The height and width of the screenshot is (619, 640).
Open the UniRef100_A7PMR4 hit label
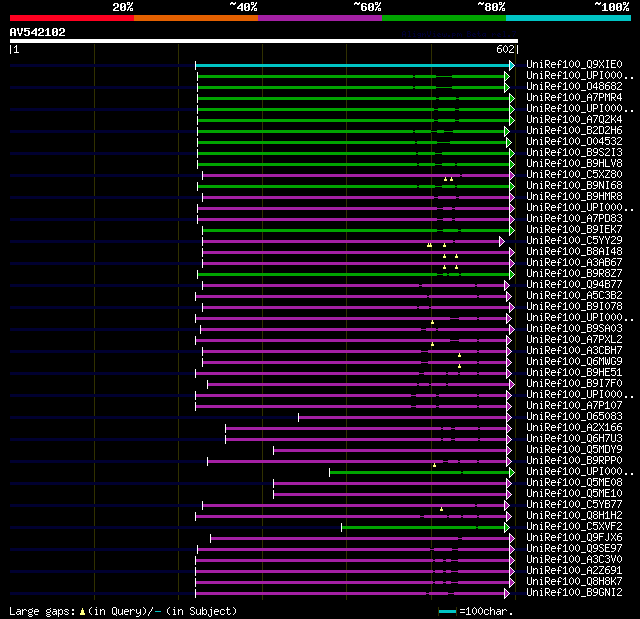click(574, 98)
